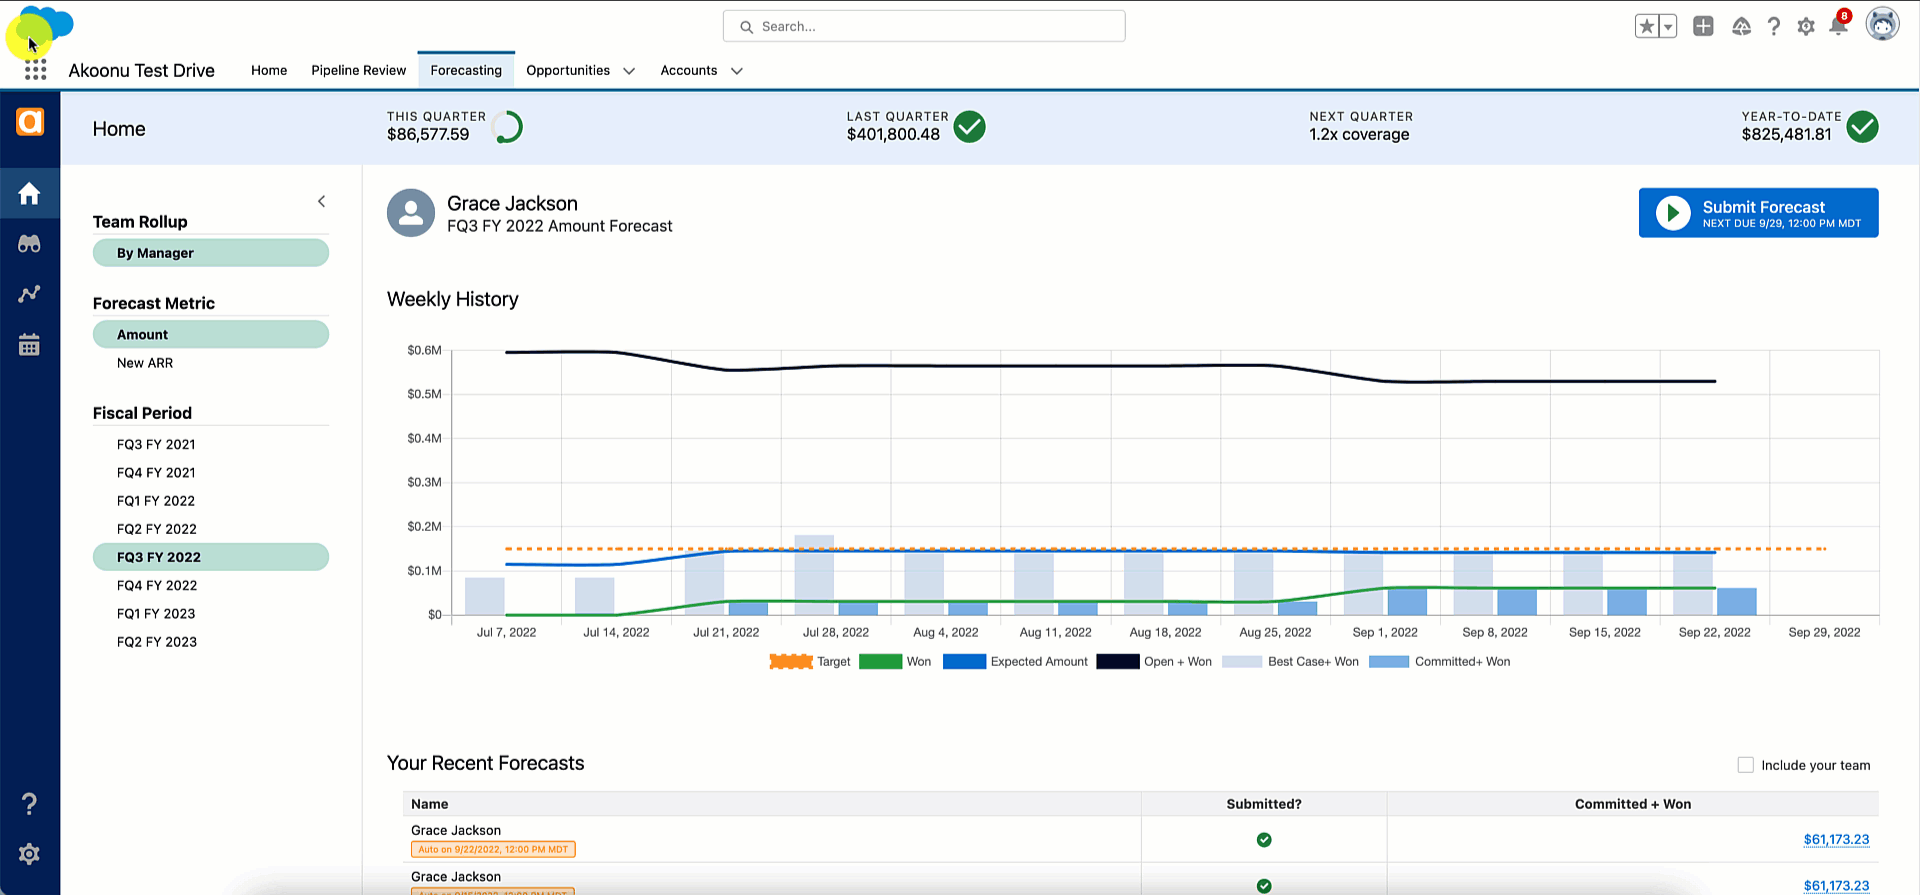The height and width of the screenshot is (895, 1920).
Task: Enable the Include your team checkbox
Action: [1746, 765]
